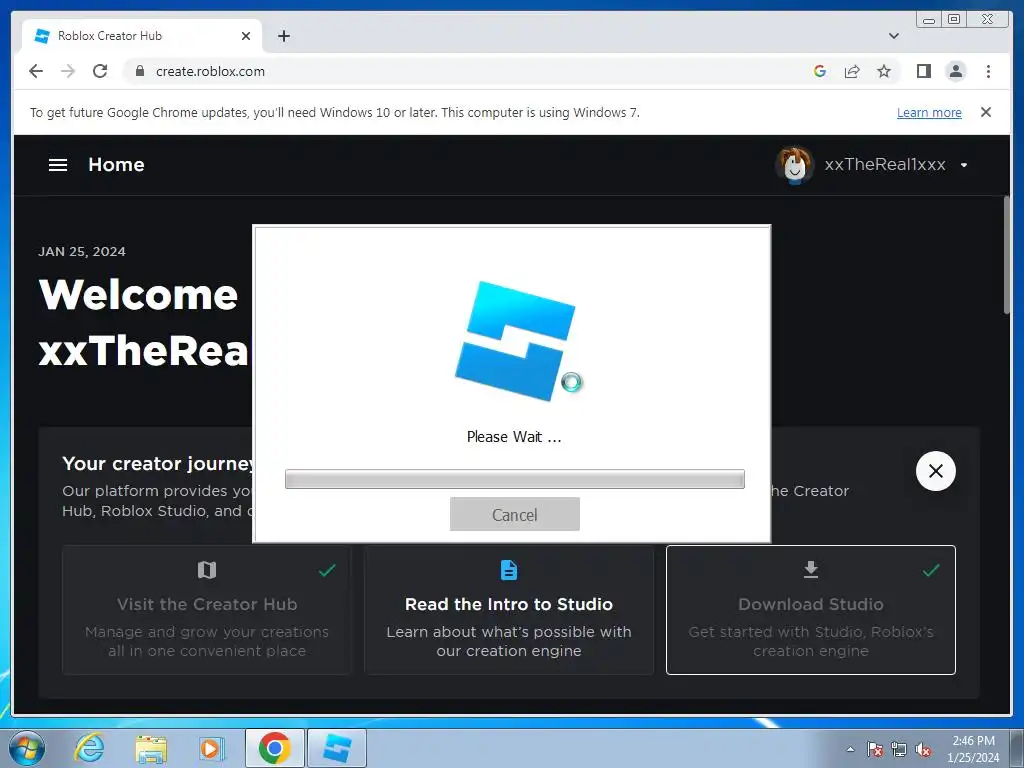
Task: Click the site lock icon in address bar
Action: (x=140, y=71)
